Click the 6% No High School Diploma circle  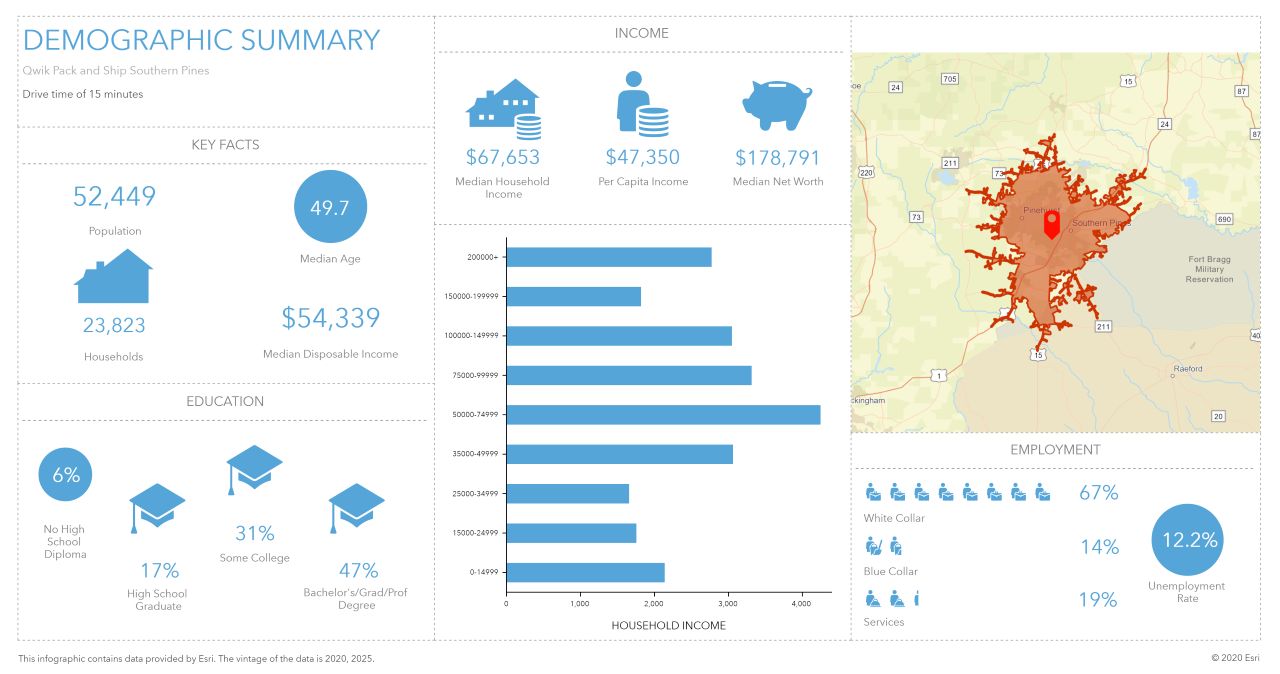[66, 475]
